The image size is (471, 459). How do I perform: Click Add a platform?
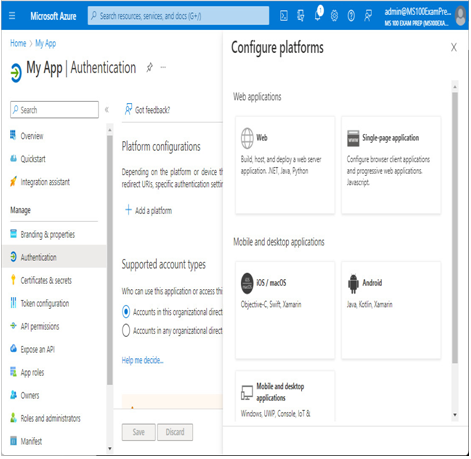tap(148, 211)
